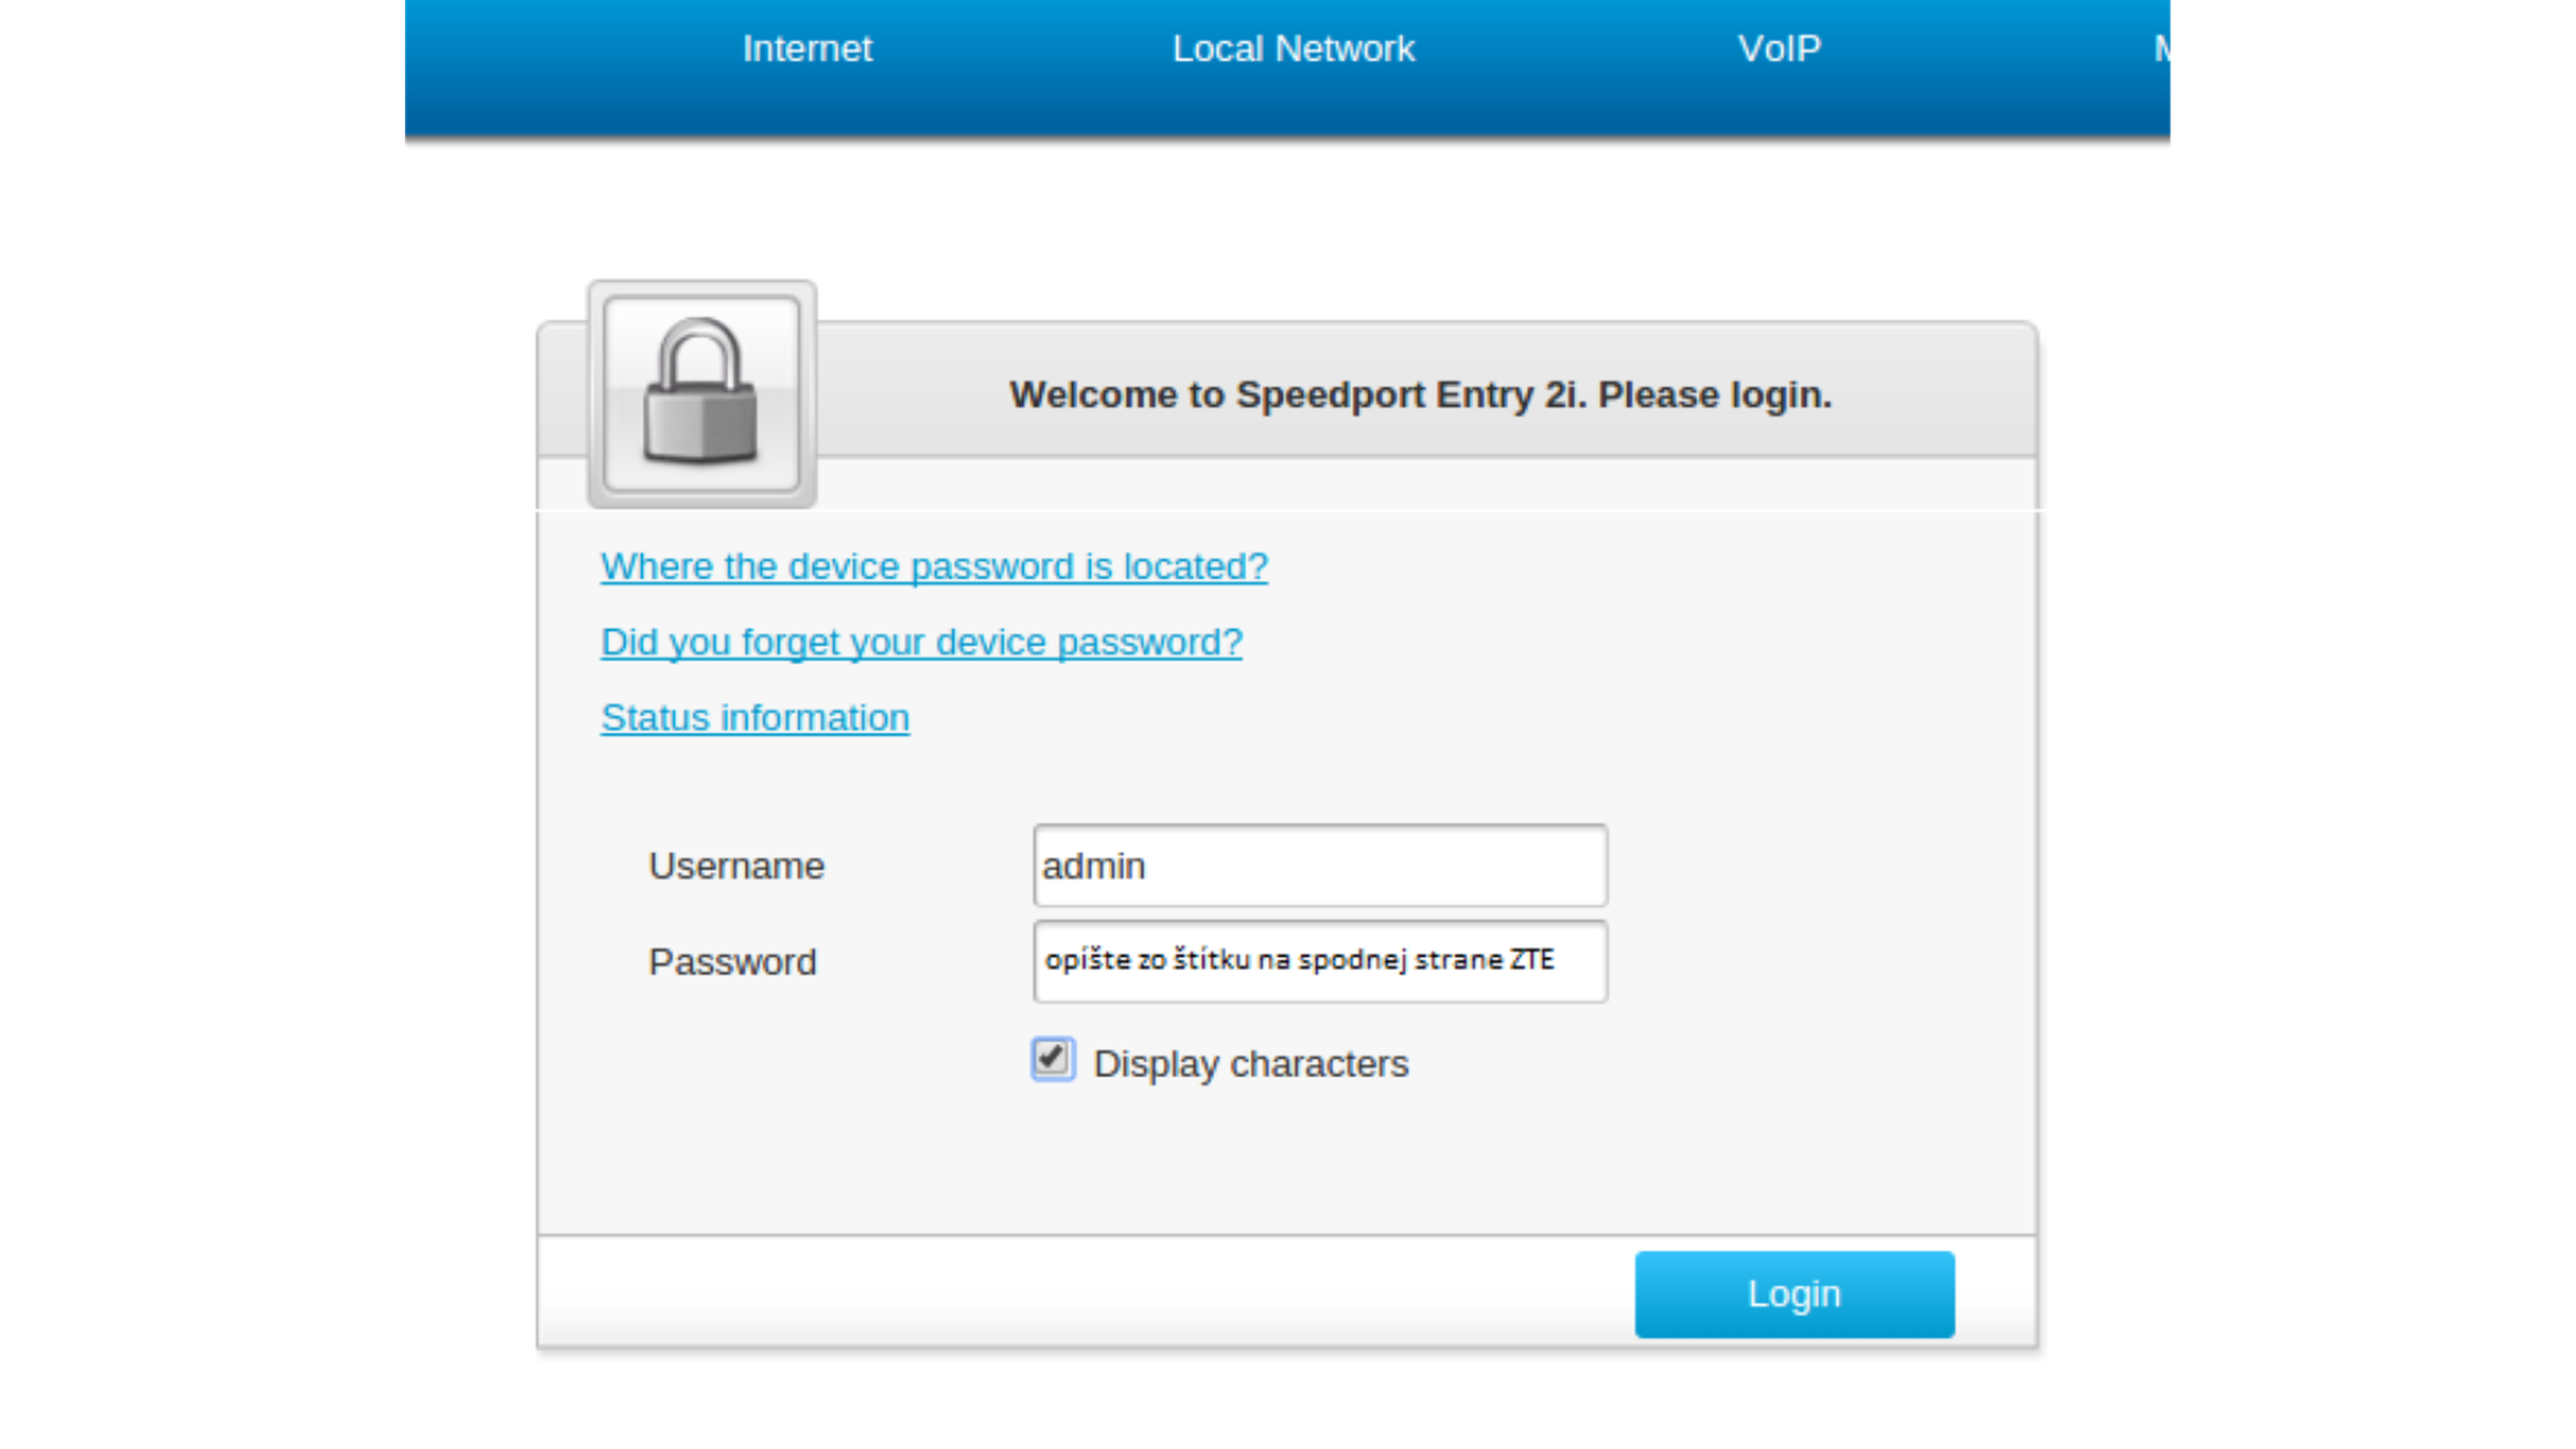Viewport: 2576px width, 1449px height.
Task: Click the padlock icon in the login header
Action: (701, 393)
